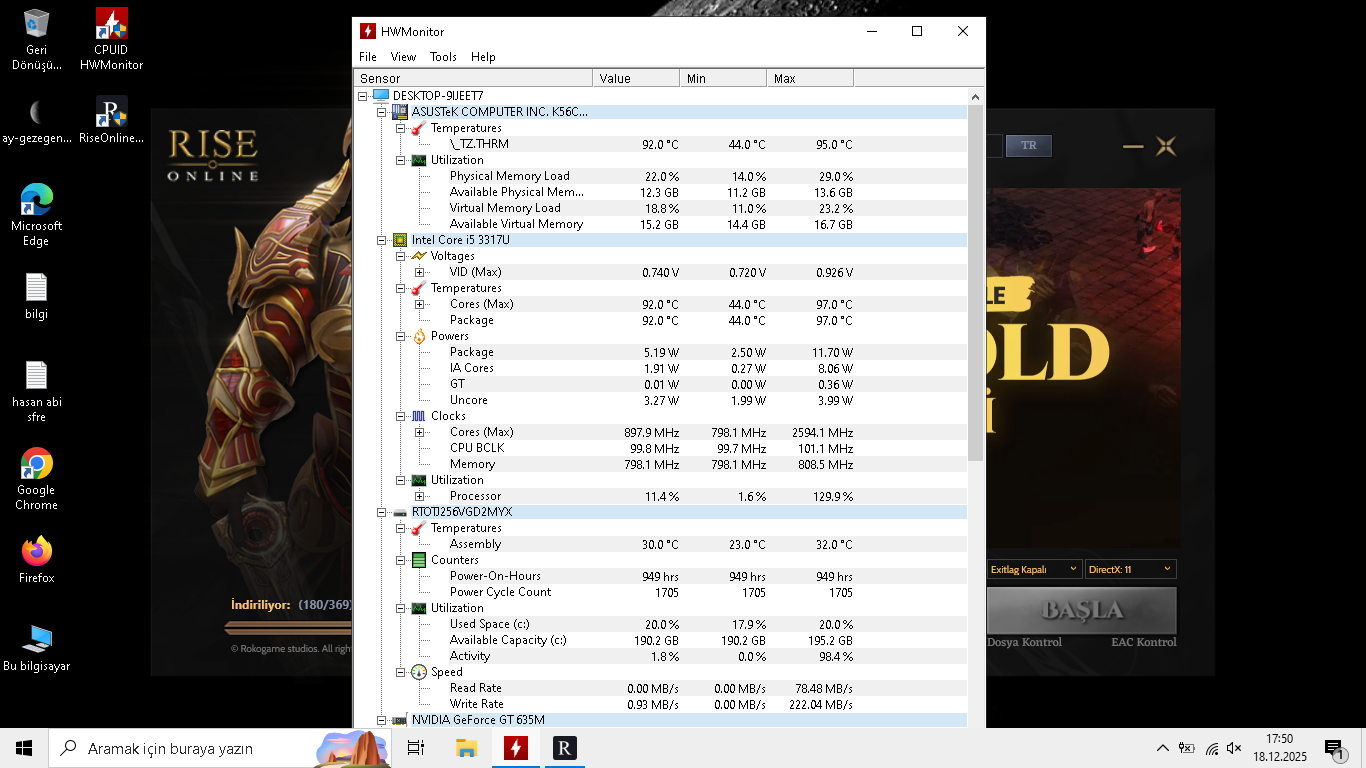The width and height of the screenshot is (1366, 768).
Task: Click the Max column header
Action: [810, 78]
